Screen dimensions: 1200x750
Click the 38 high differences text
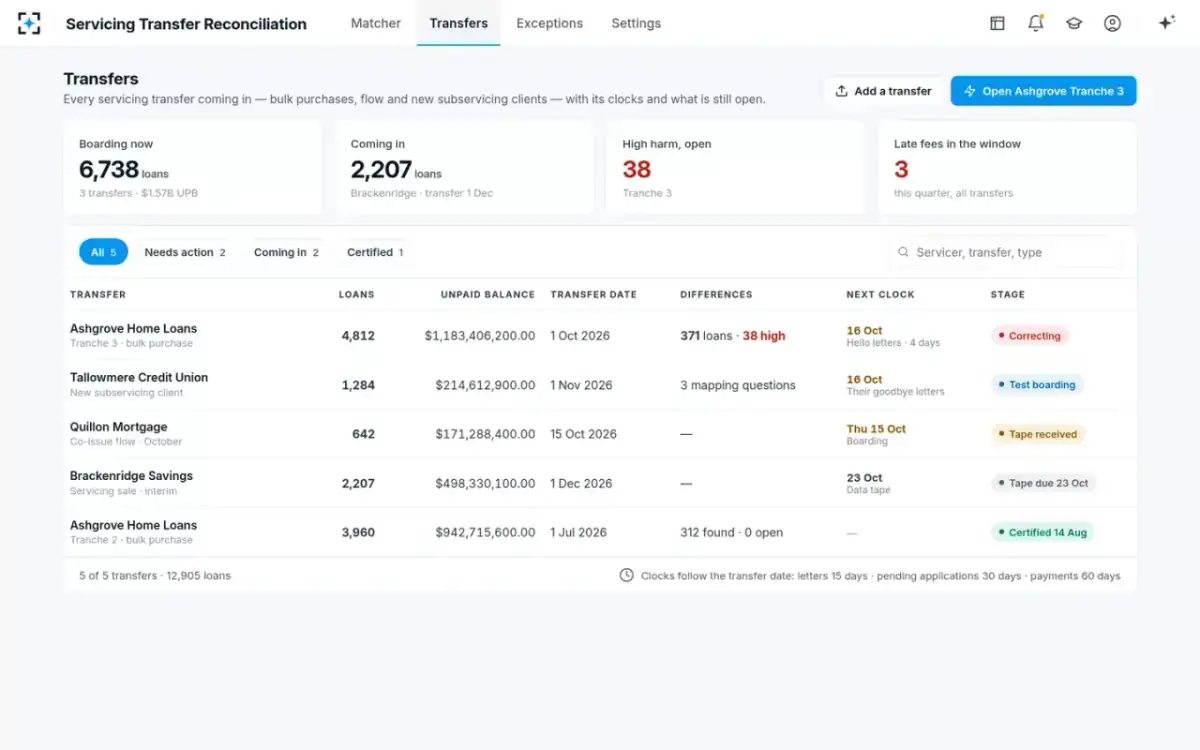764,336
